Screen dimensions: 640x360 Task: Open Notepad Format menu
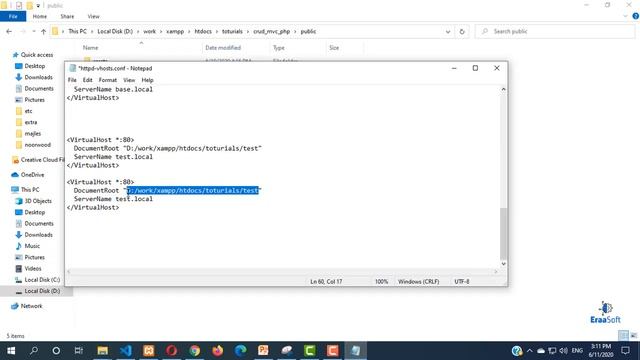click(108, 80)
